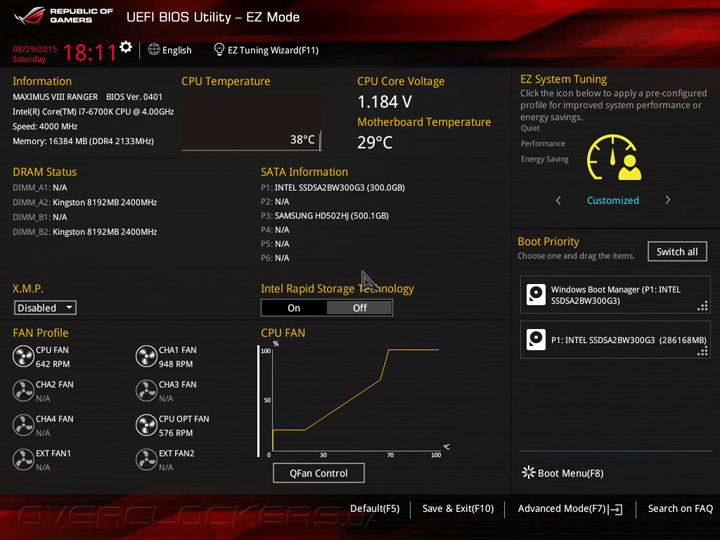Open QFan Control
This screenshot has width=720, height=540.
[319, 473]
